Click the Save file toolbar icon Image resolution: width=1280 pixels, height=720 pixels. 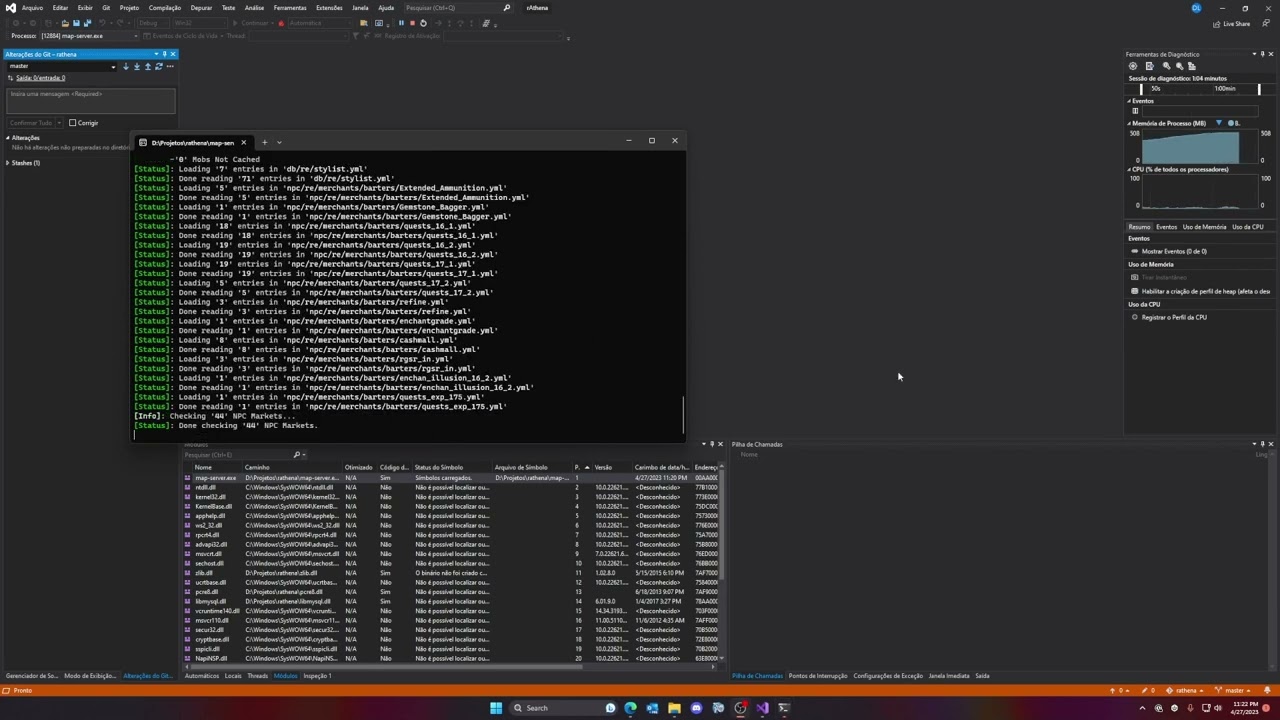[76, 23]
